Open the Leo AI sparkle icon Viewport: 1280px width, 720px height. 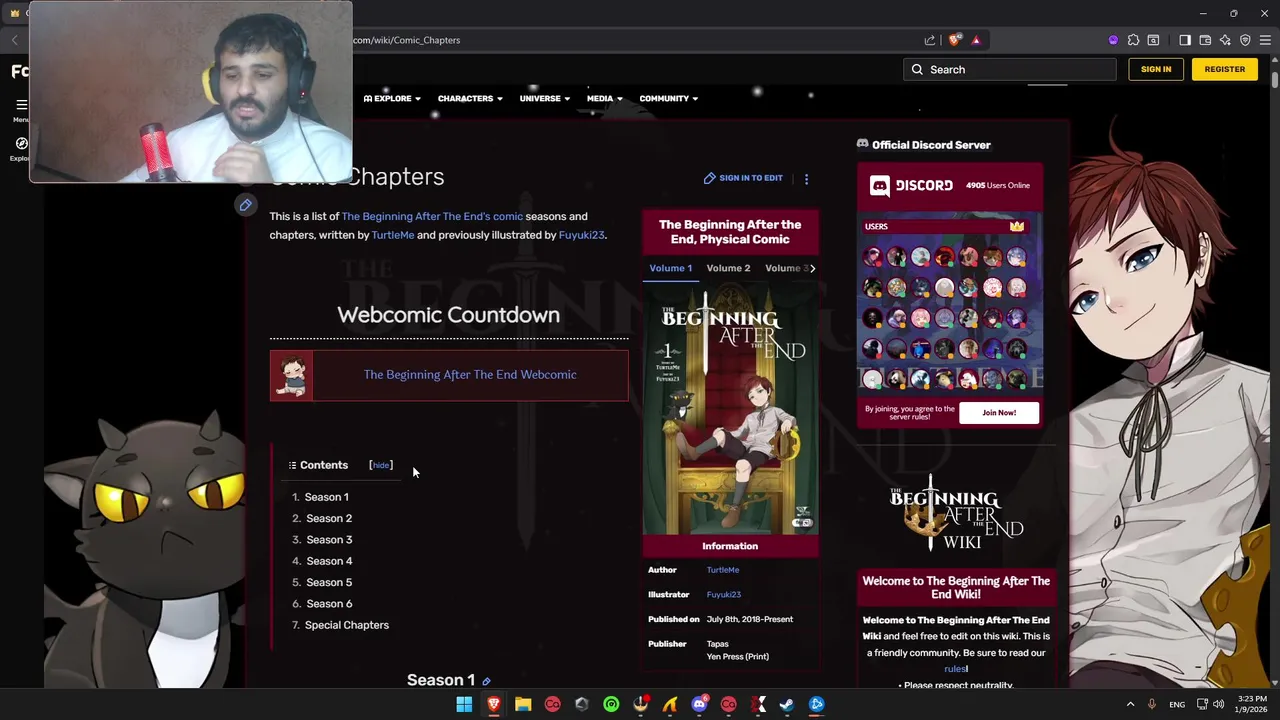point(1225,40)
